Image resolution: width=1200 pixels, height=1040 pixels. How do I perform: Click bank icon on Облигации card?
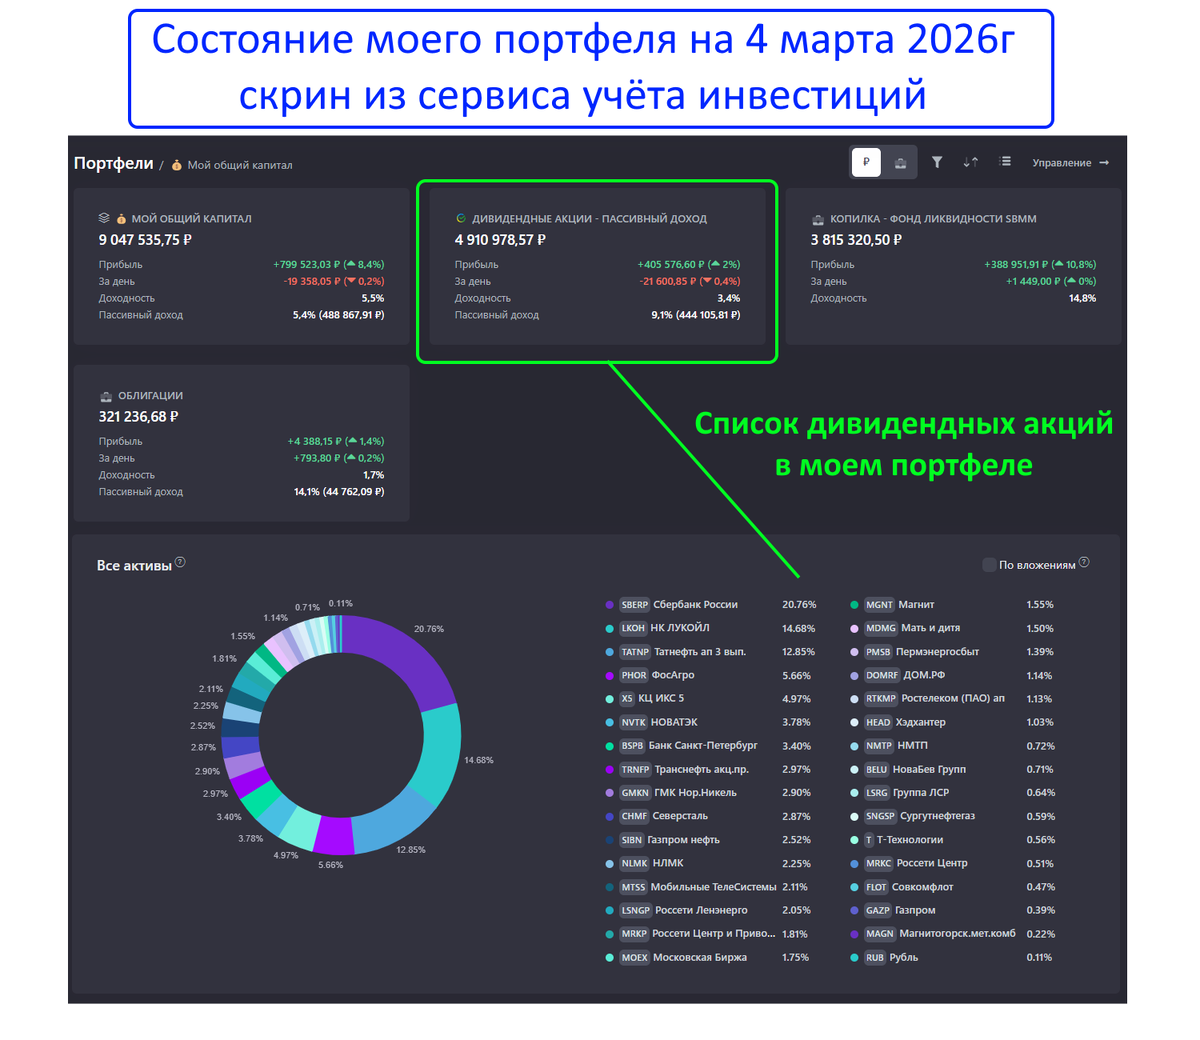[x=105, y=396]
